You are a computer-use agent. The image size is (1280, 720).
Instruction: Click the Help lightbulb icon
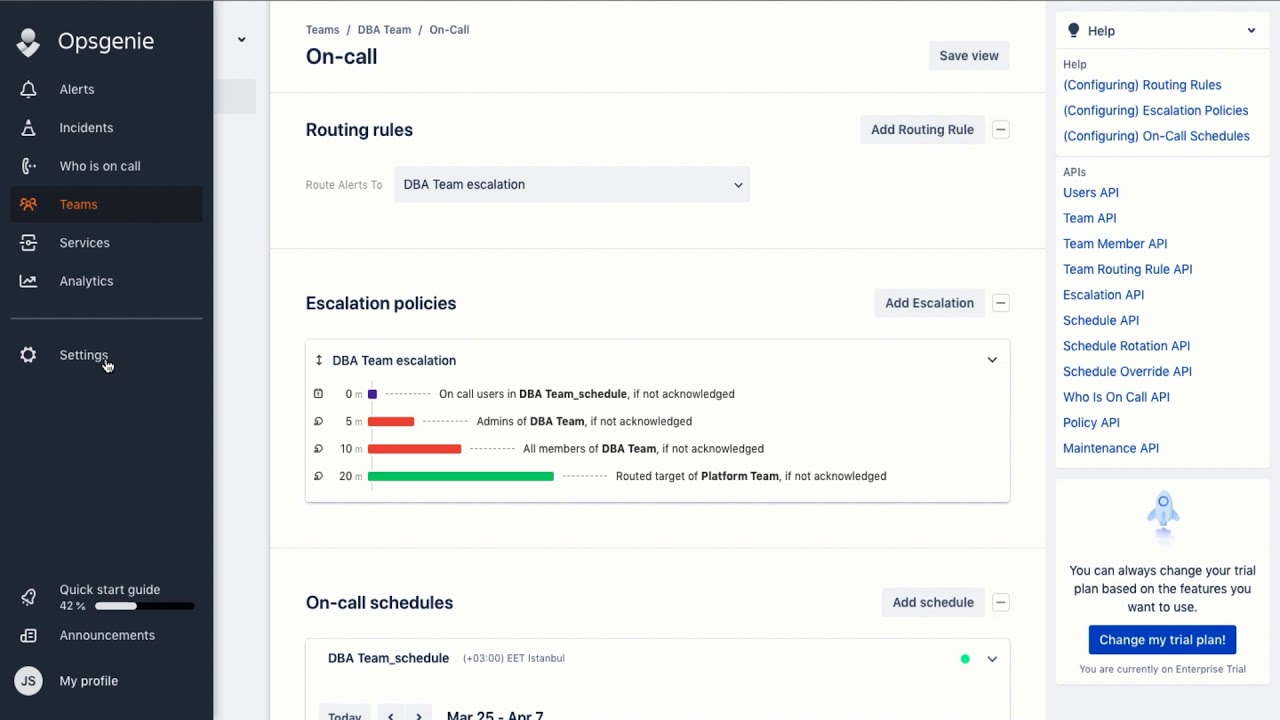tap(1074, 31)
